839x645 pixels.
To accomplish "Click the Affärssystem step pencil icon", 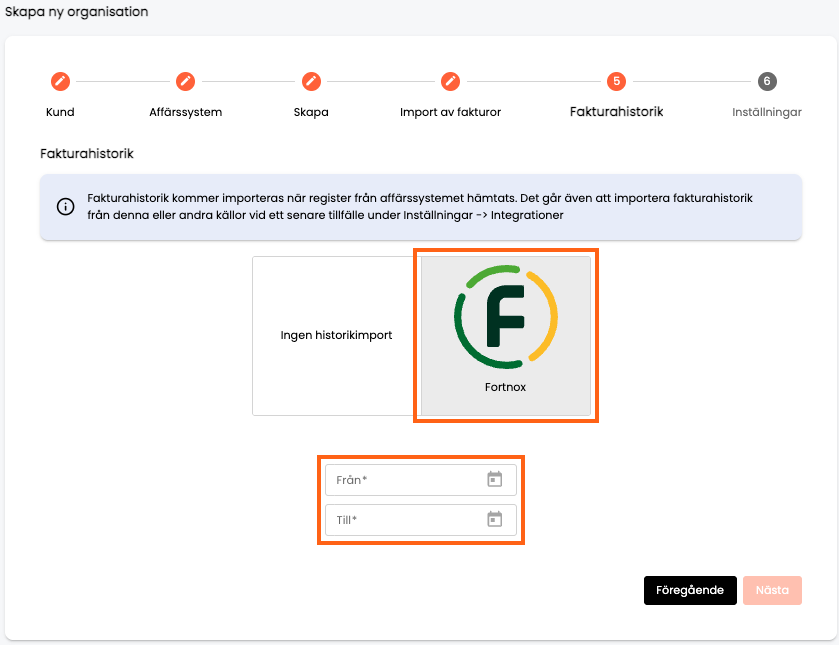I will (x=186, y=81).
